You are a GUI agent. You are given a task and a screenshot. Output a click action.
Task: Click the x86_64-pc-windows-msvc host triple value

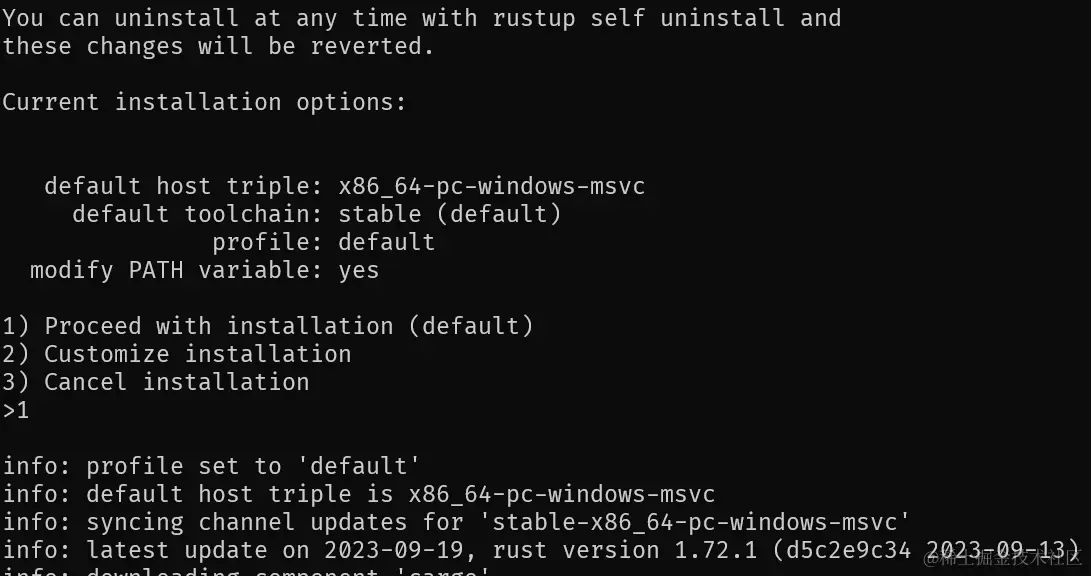[492, 186]
